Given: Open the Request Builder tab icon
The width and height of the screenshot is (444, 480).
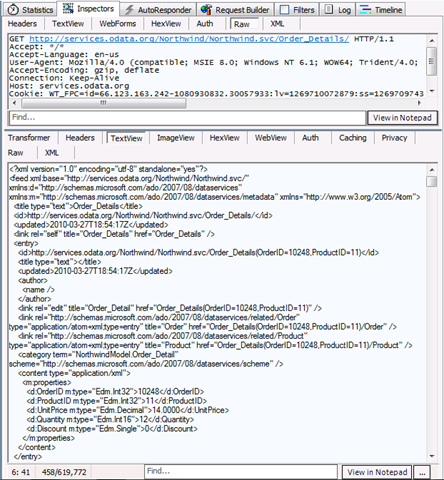Looking at the screenshot, I should pyautogui.click(x=206, y=10).
